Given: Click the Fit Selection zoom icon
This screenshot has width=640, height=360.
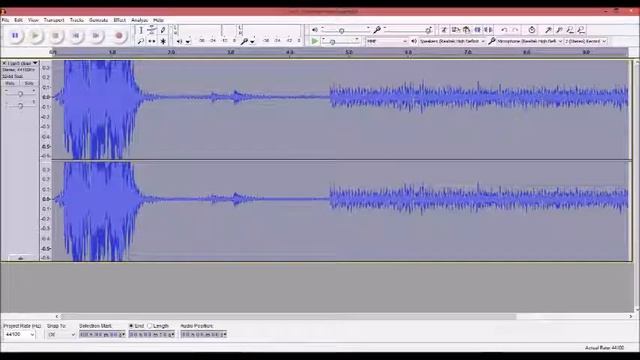Looking at the screenshot, I should click(x=570, y=30).
